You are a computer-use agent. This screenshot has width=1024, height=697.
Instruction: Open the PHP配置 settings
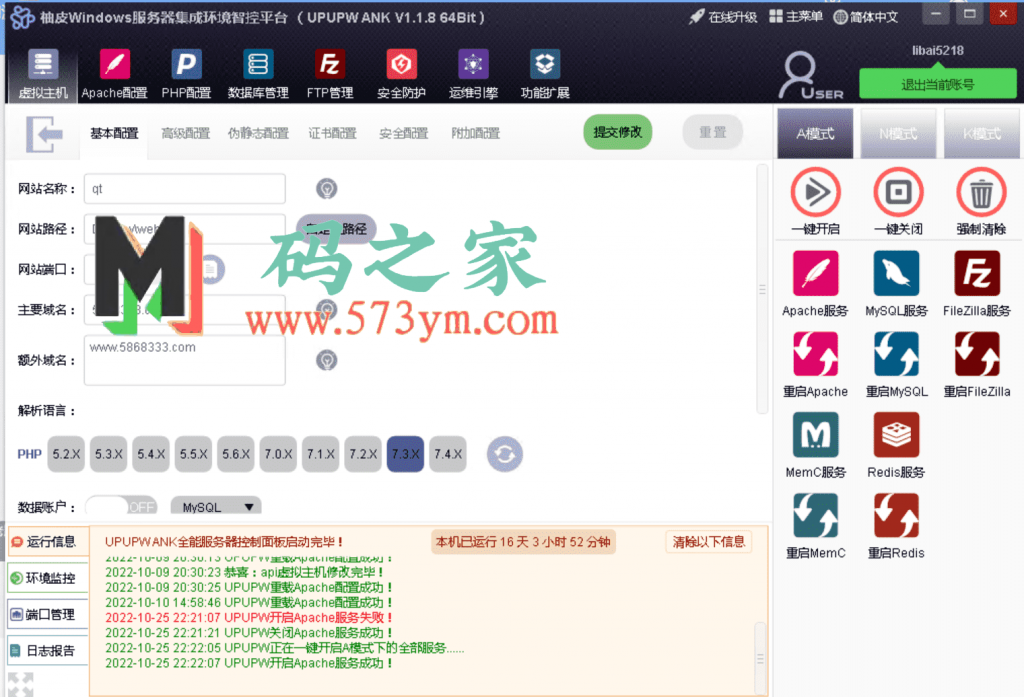[x=186, y=74]
